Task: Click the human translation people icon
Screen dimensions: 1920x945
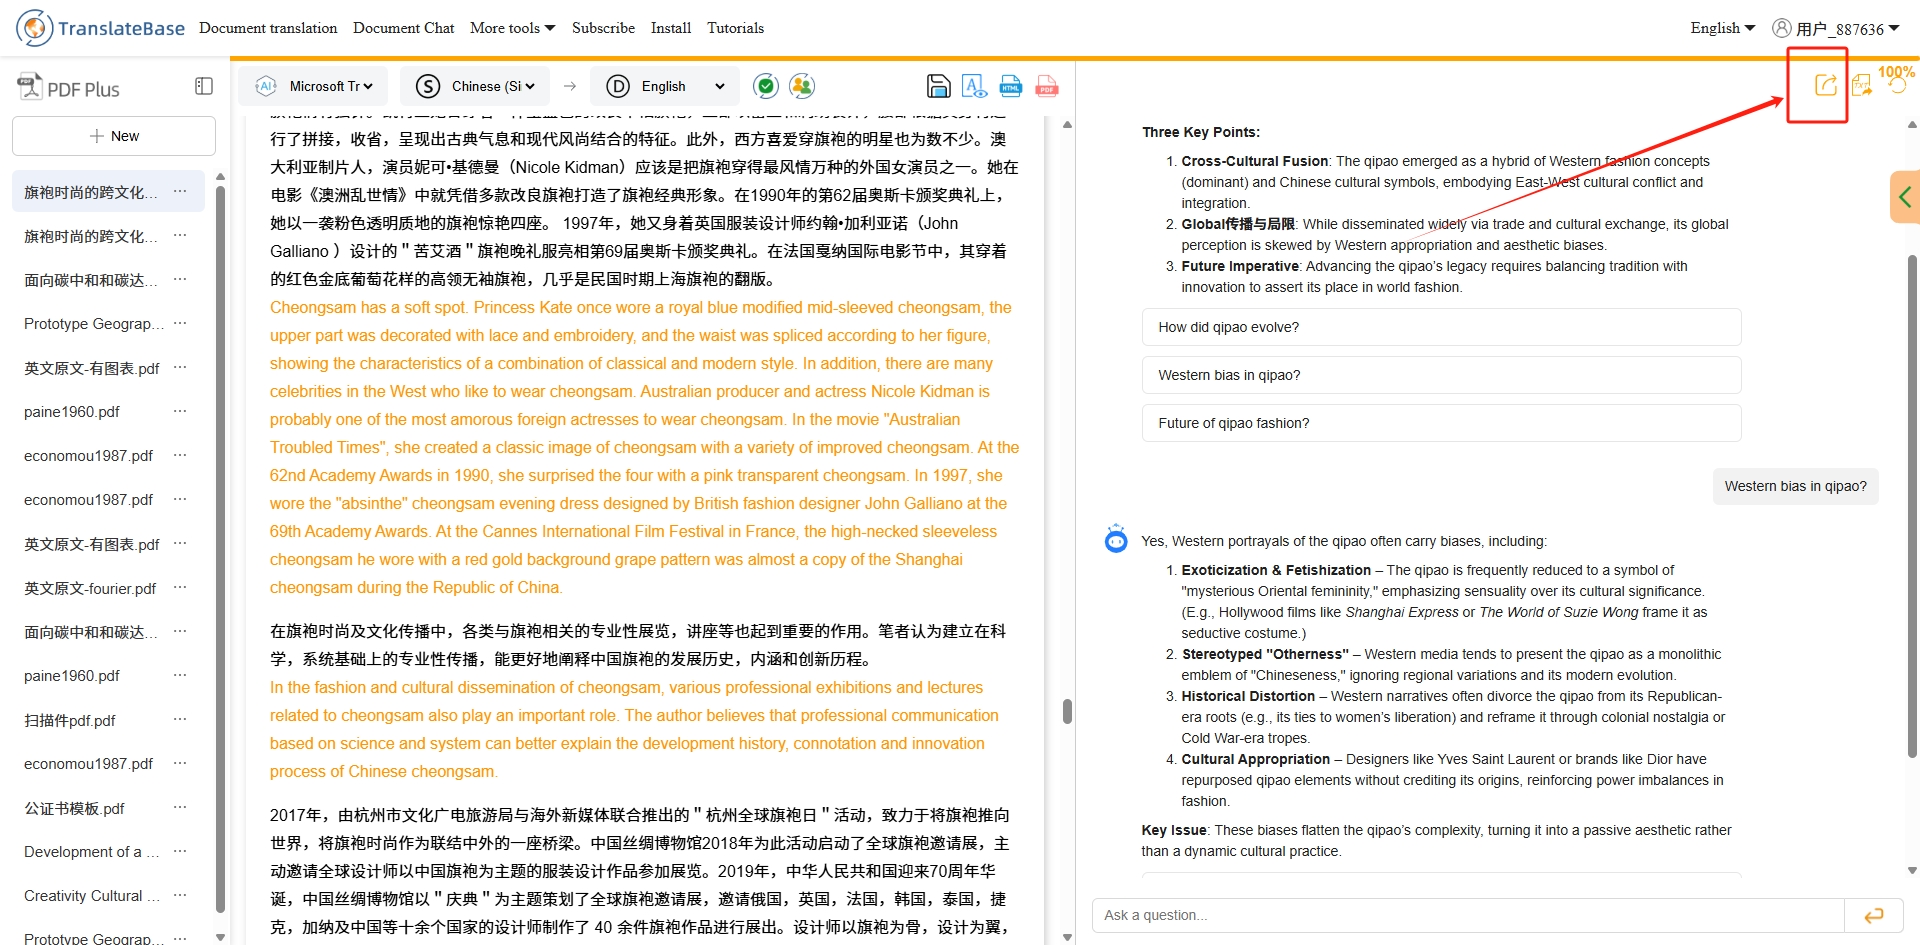Action: (802, 86)
